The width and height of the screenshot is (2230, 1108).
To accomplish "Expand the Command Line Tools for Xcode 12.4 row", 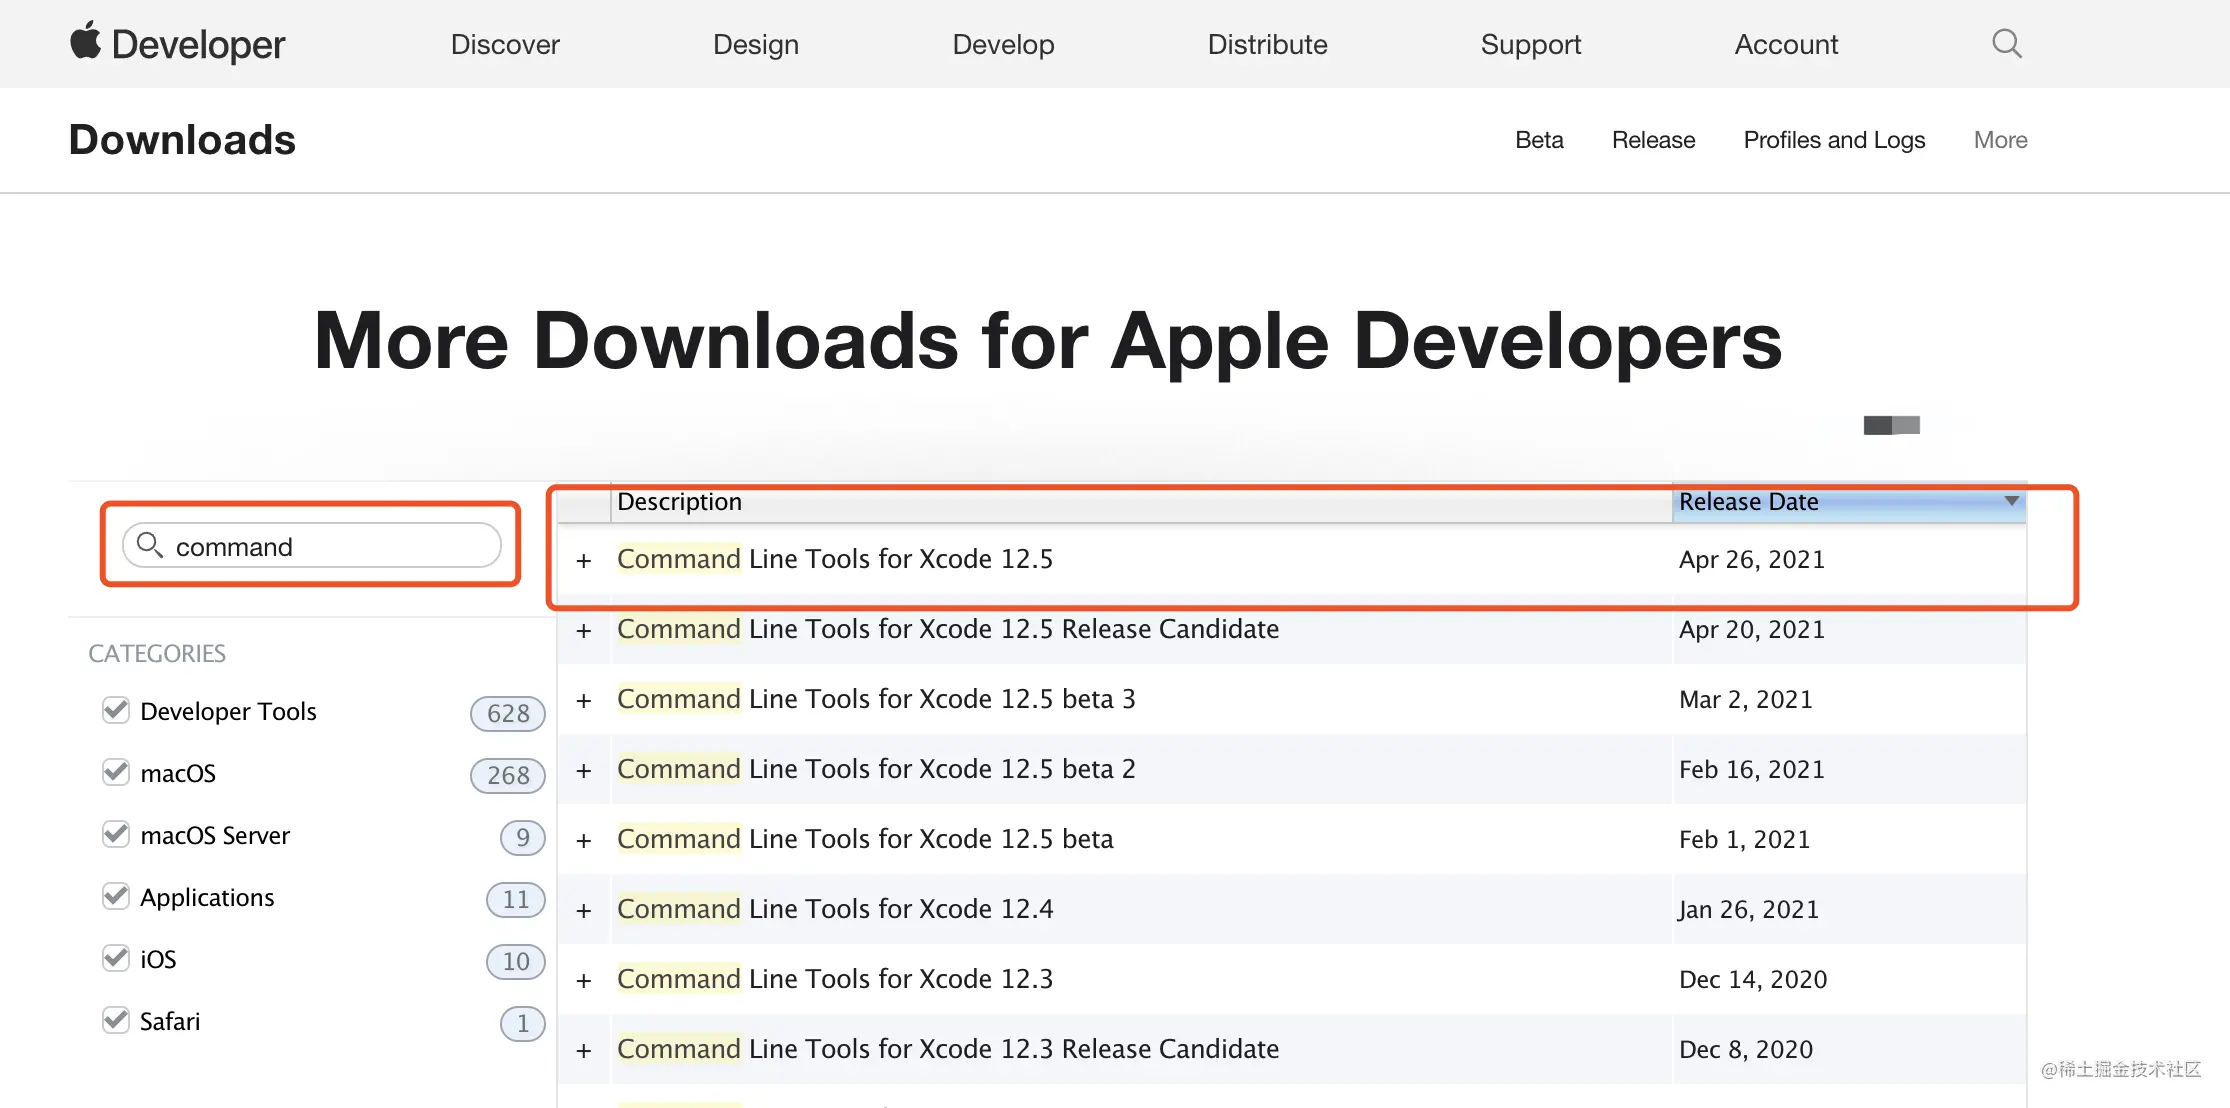I will (x=584, y=911).
